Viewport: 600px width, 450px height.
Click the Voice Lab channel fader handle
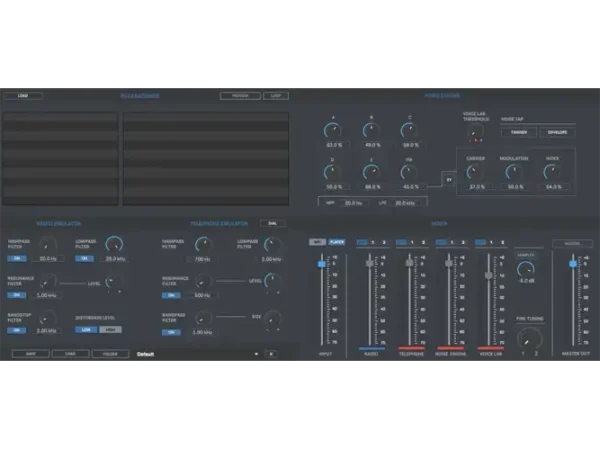click(x=489, y=275)
